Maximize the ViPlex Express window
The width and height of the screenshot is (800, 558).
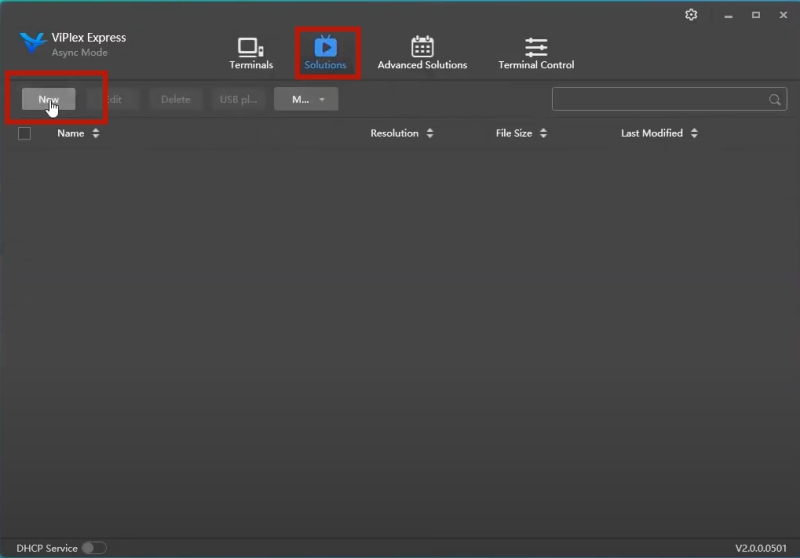(x=756, y=15)
